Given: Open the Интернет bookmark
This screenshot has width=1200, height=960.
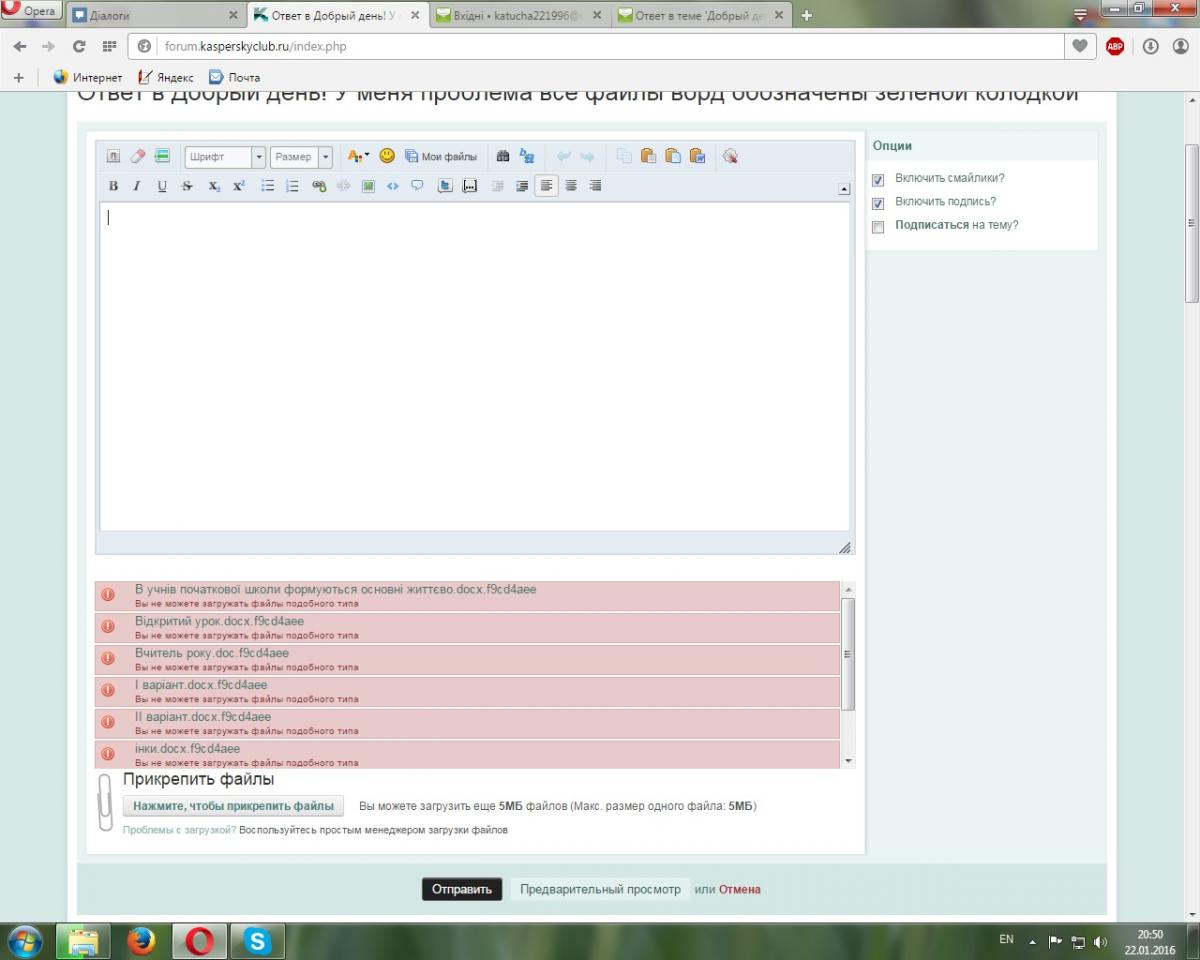Looking at the screenshot, I should click(x=87, y=77).
